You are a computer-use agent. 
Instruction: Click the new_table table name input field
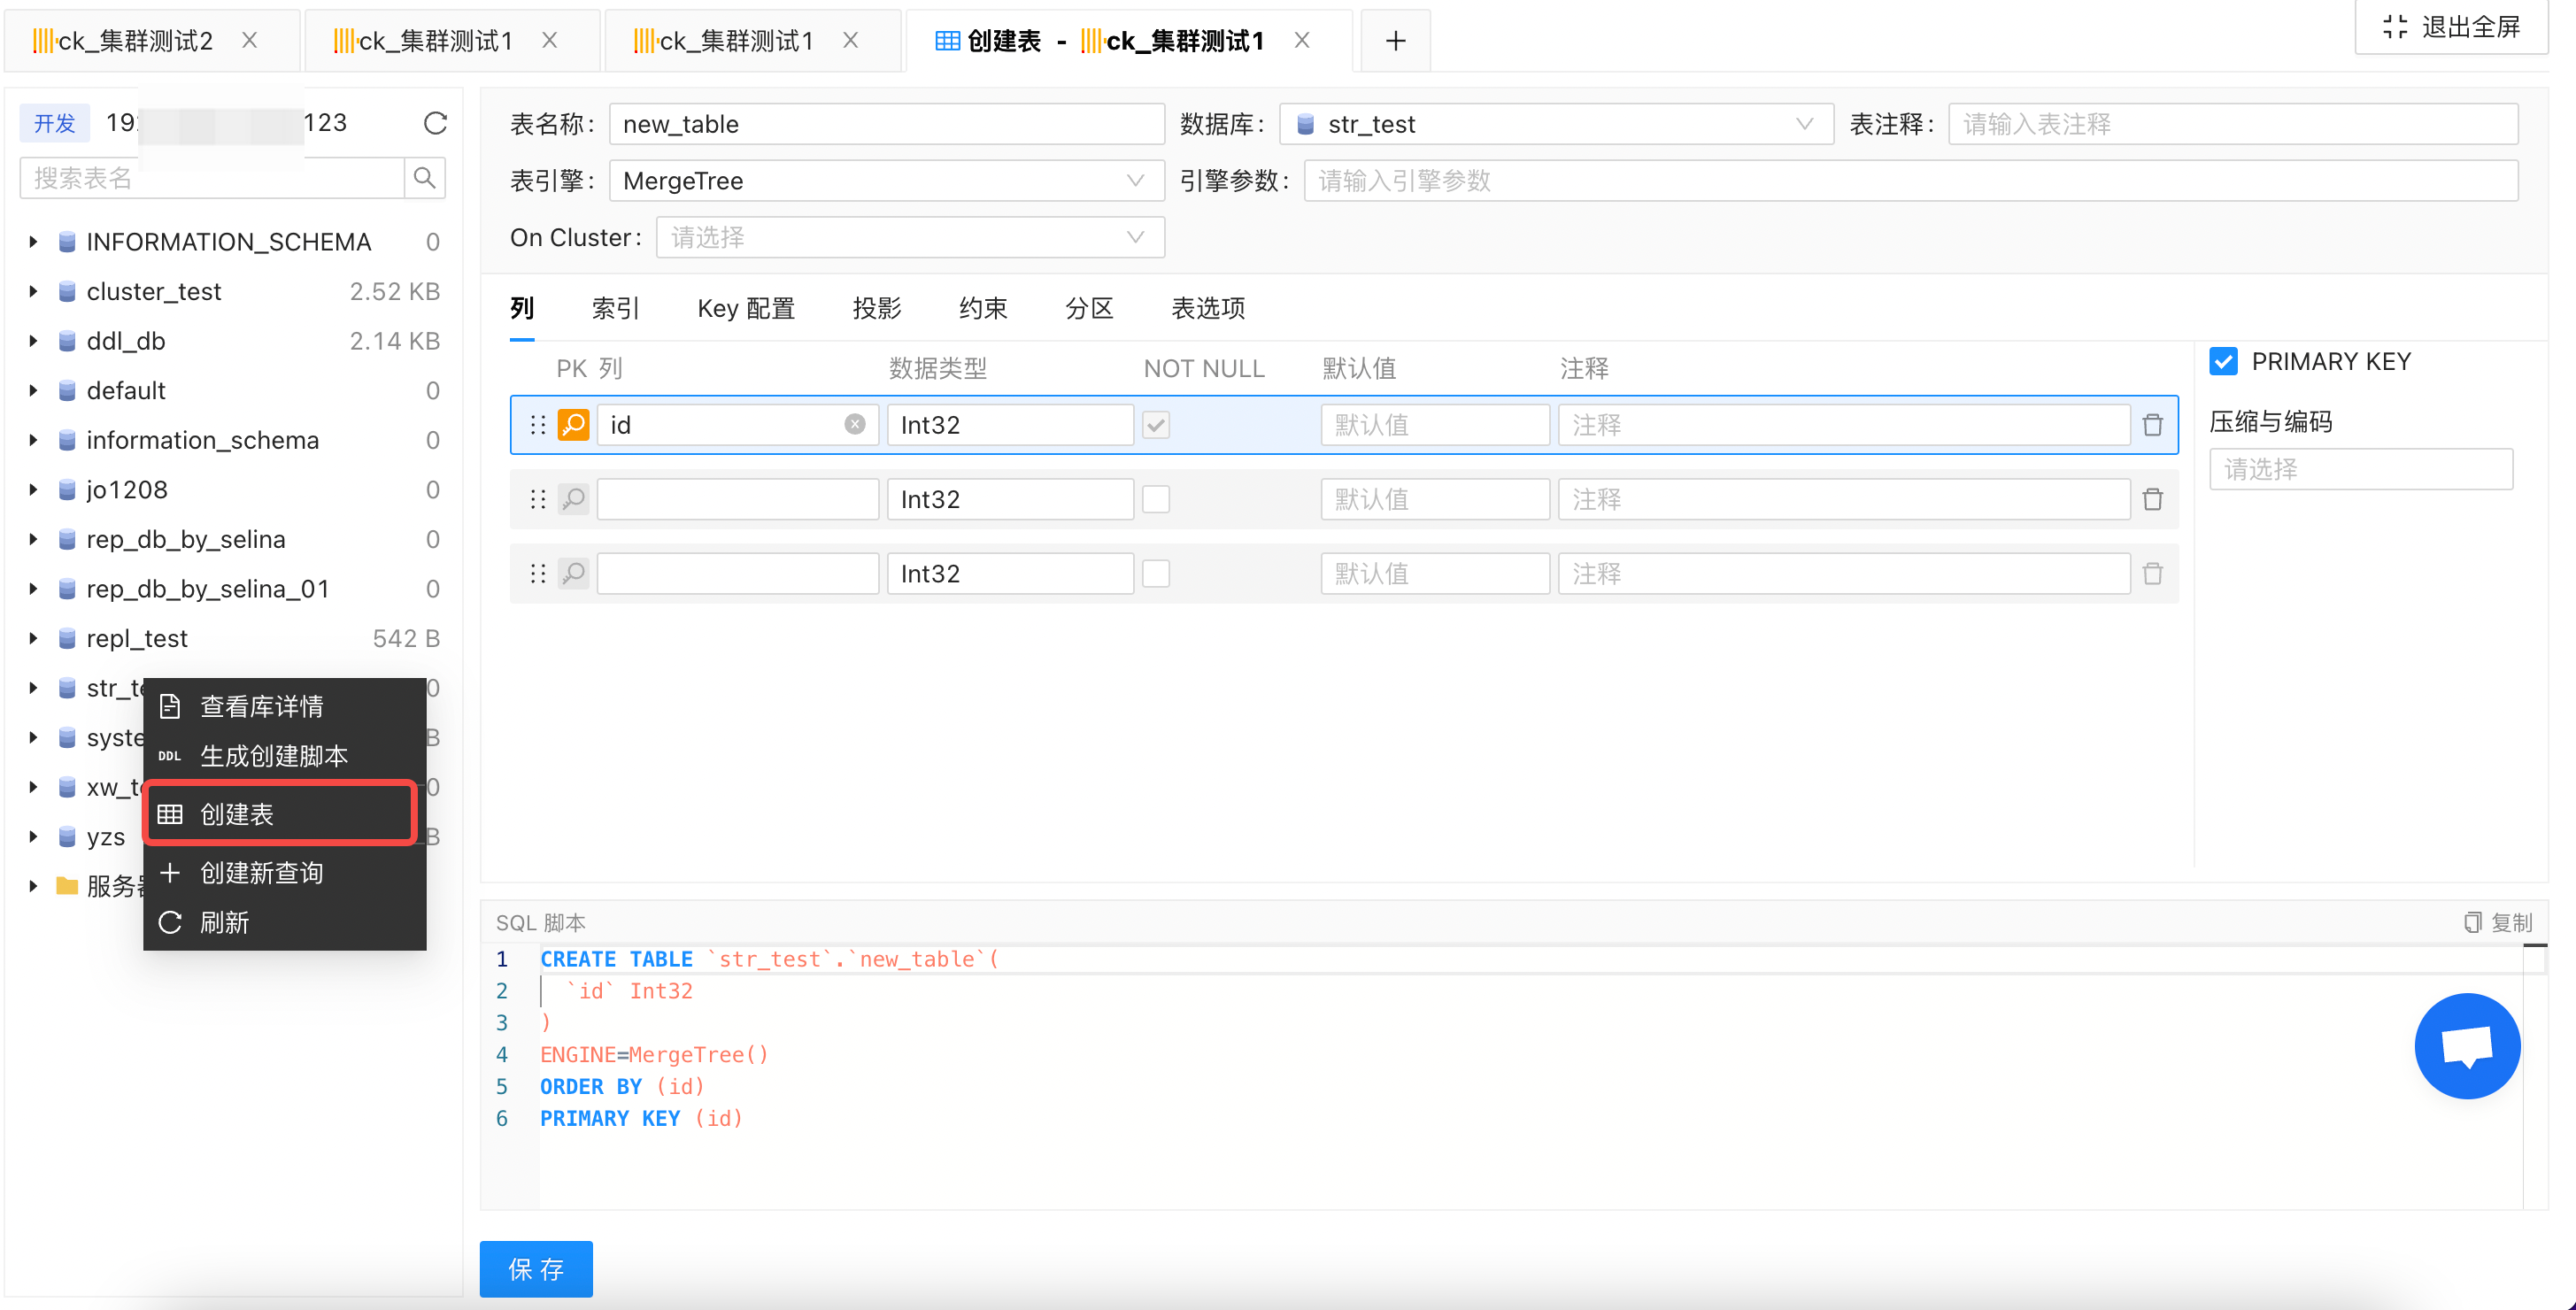coord(886,123)
